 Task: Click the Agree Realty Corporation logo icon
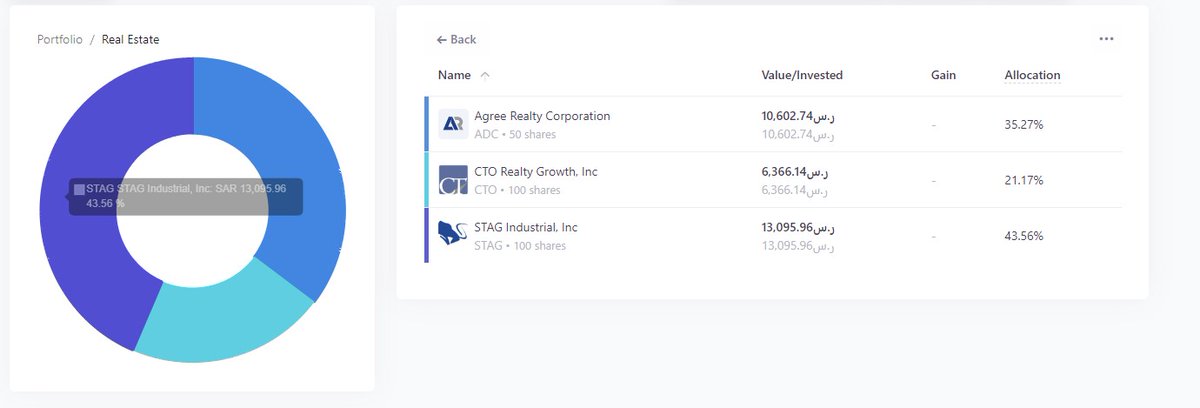pyautogui.click(x=453, y=124)
